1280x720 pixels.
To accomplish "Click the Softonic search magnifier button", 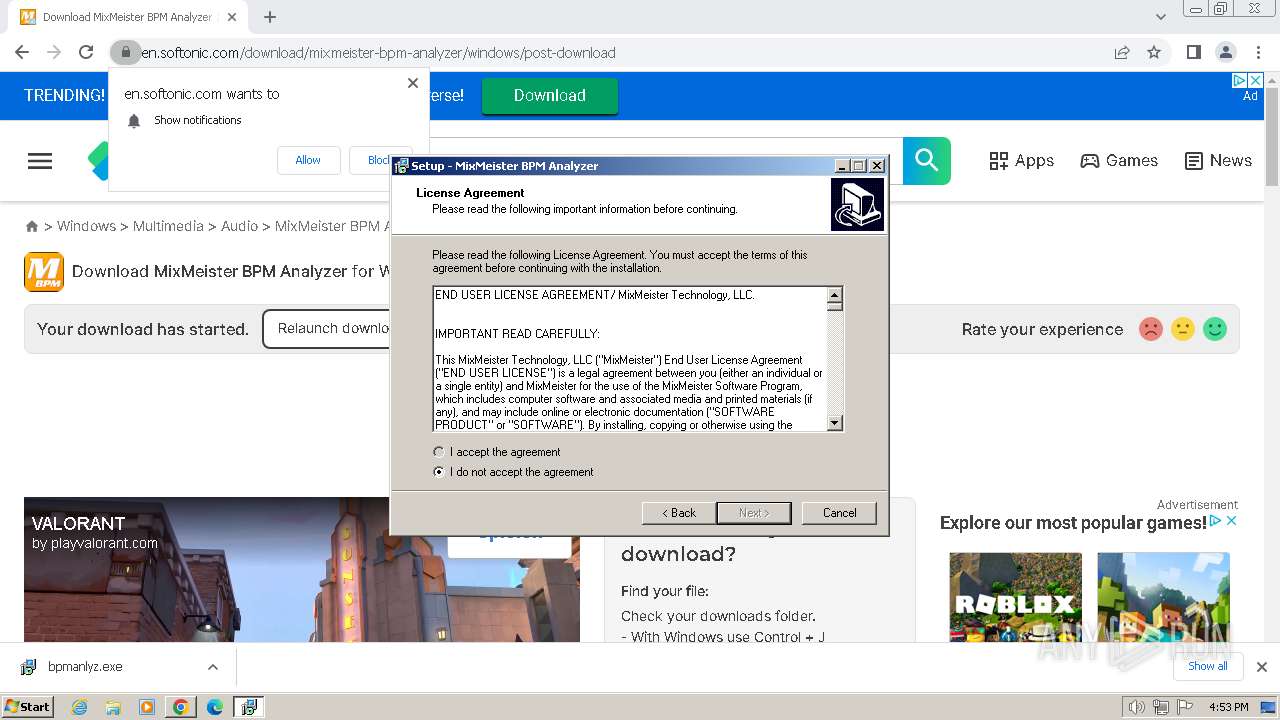I will pos(927,161).
